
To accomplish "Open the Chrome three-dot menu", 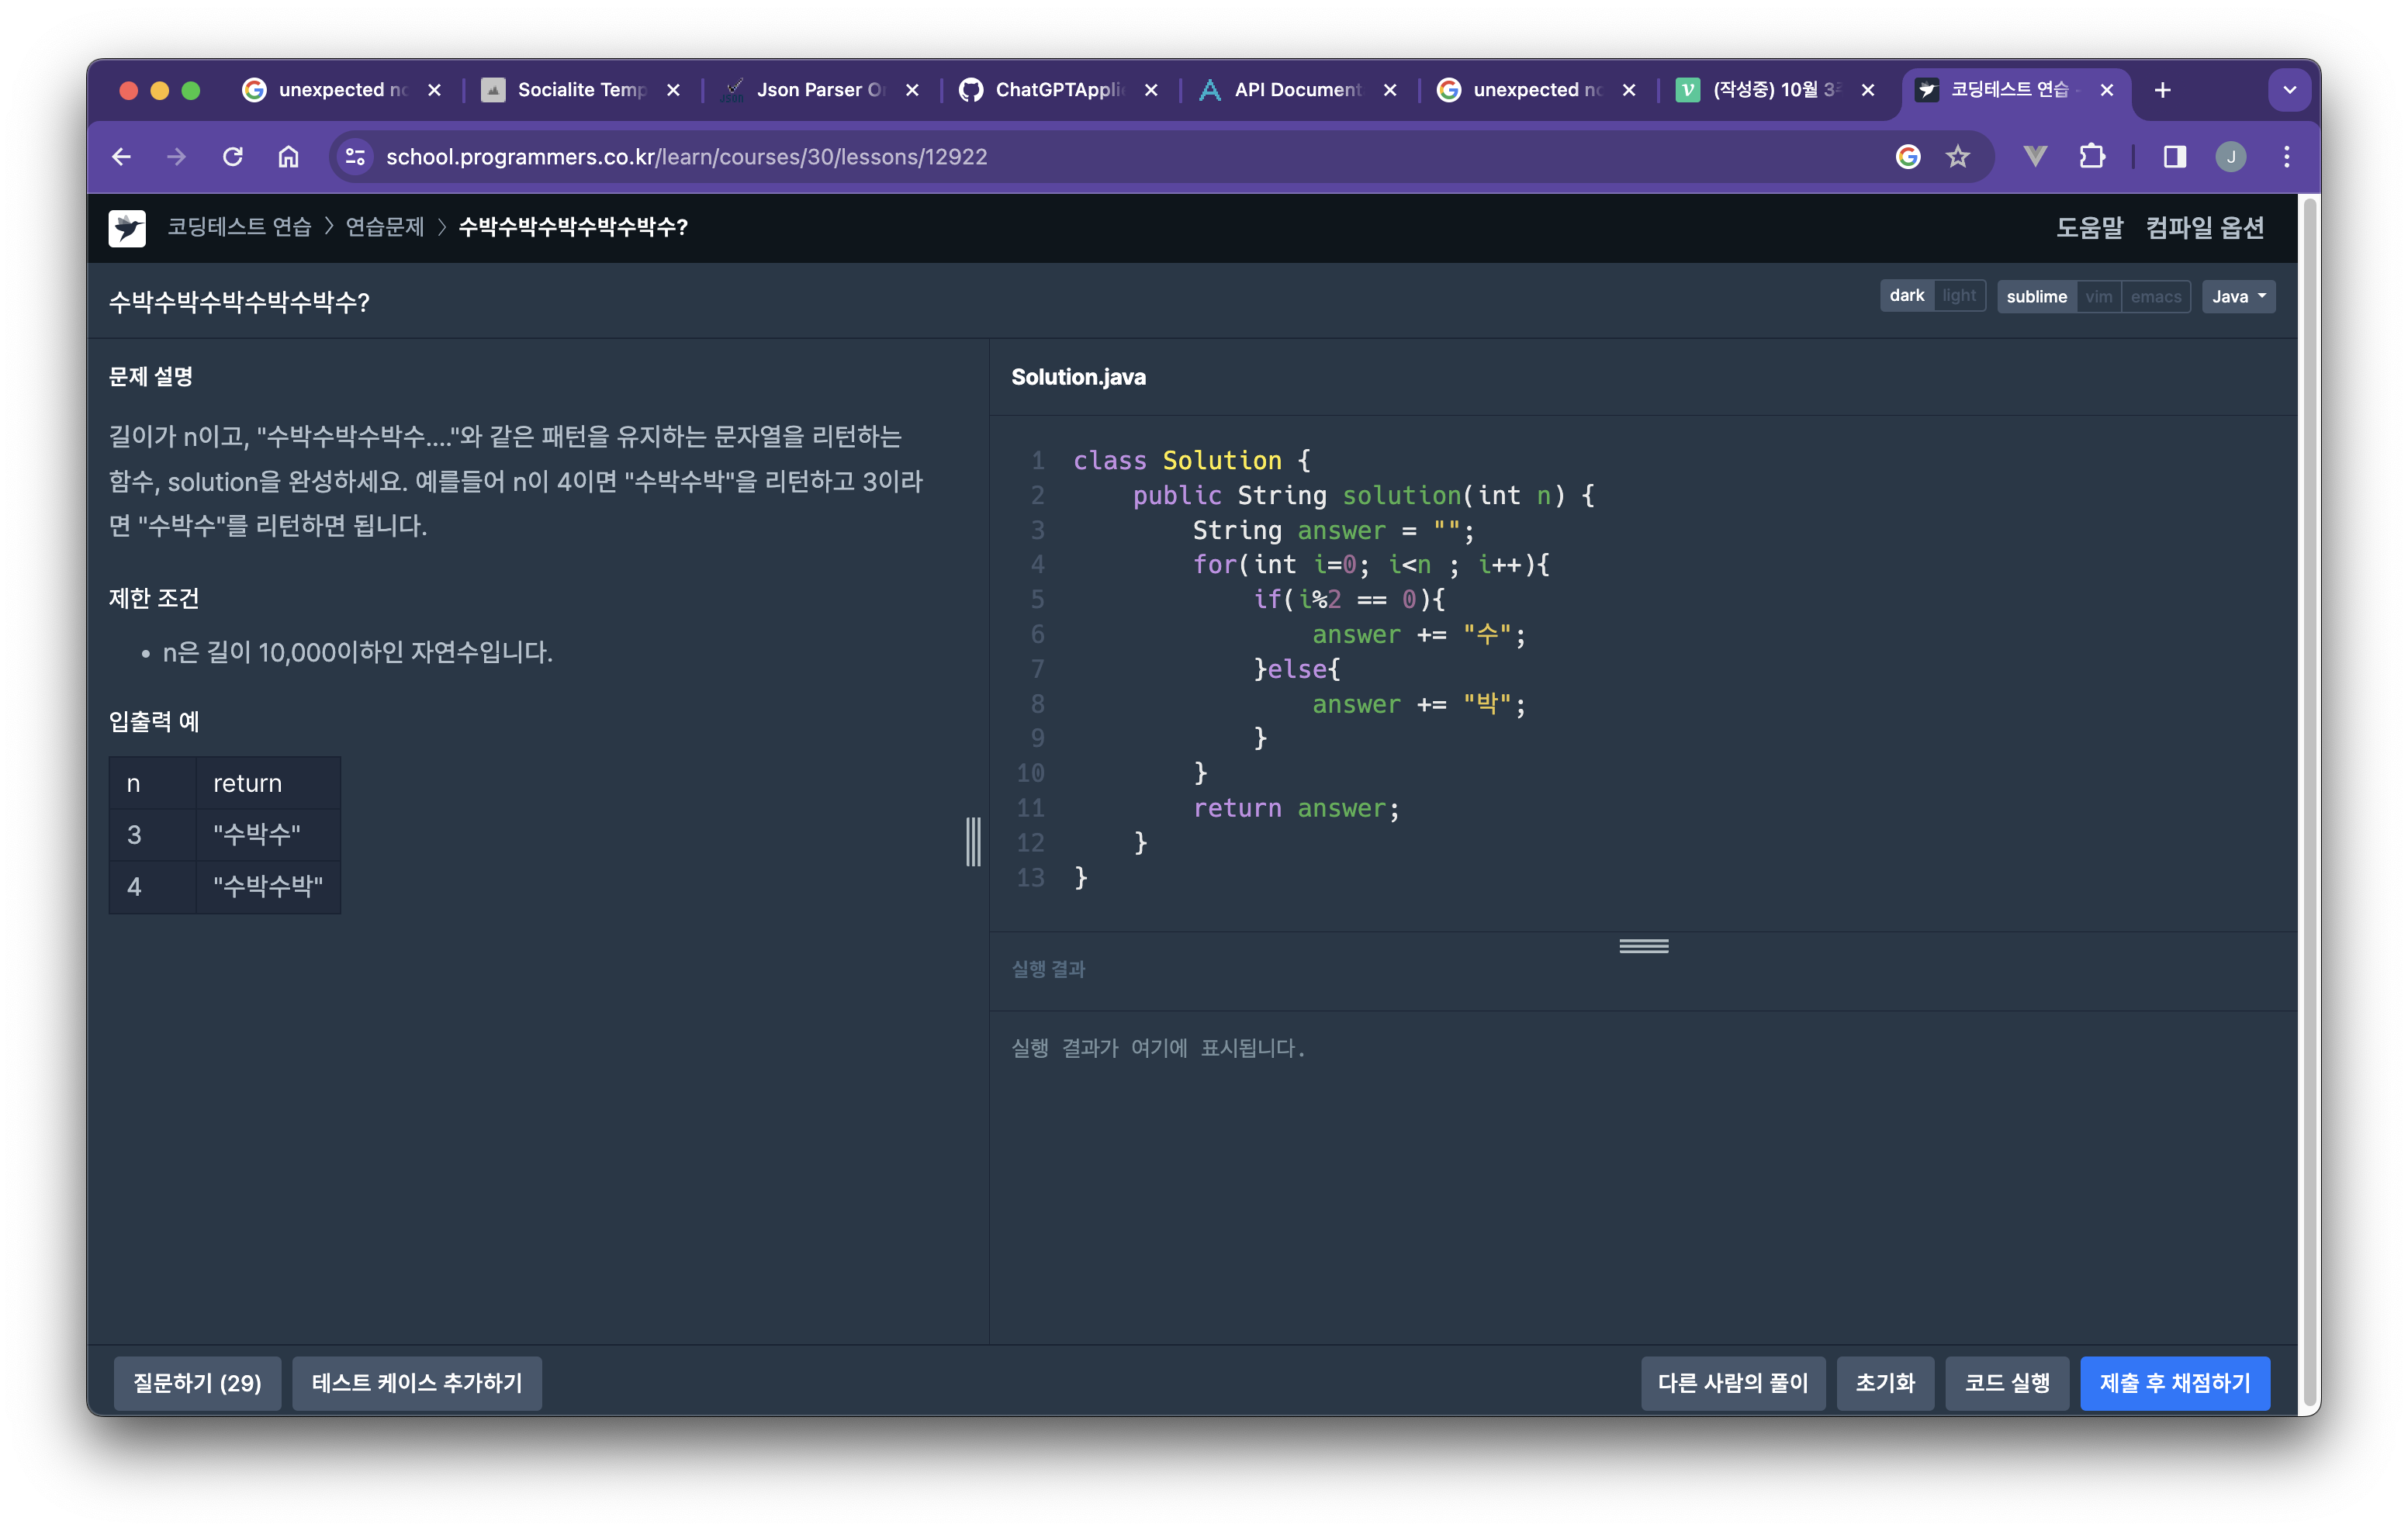I will [2286, 157].
